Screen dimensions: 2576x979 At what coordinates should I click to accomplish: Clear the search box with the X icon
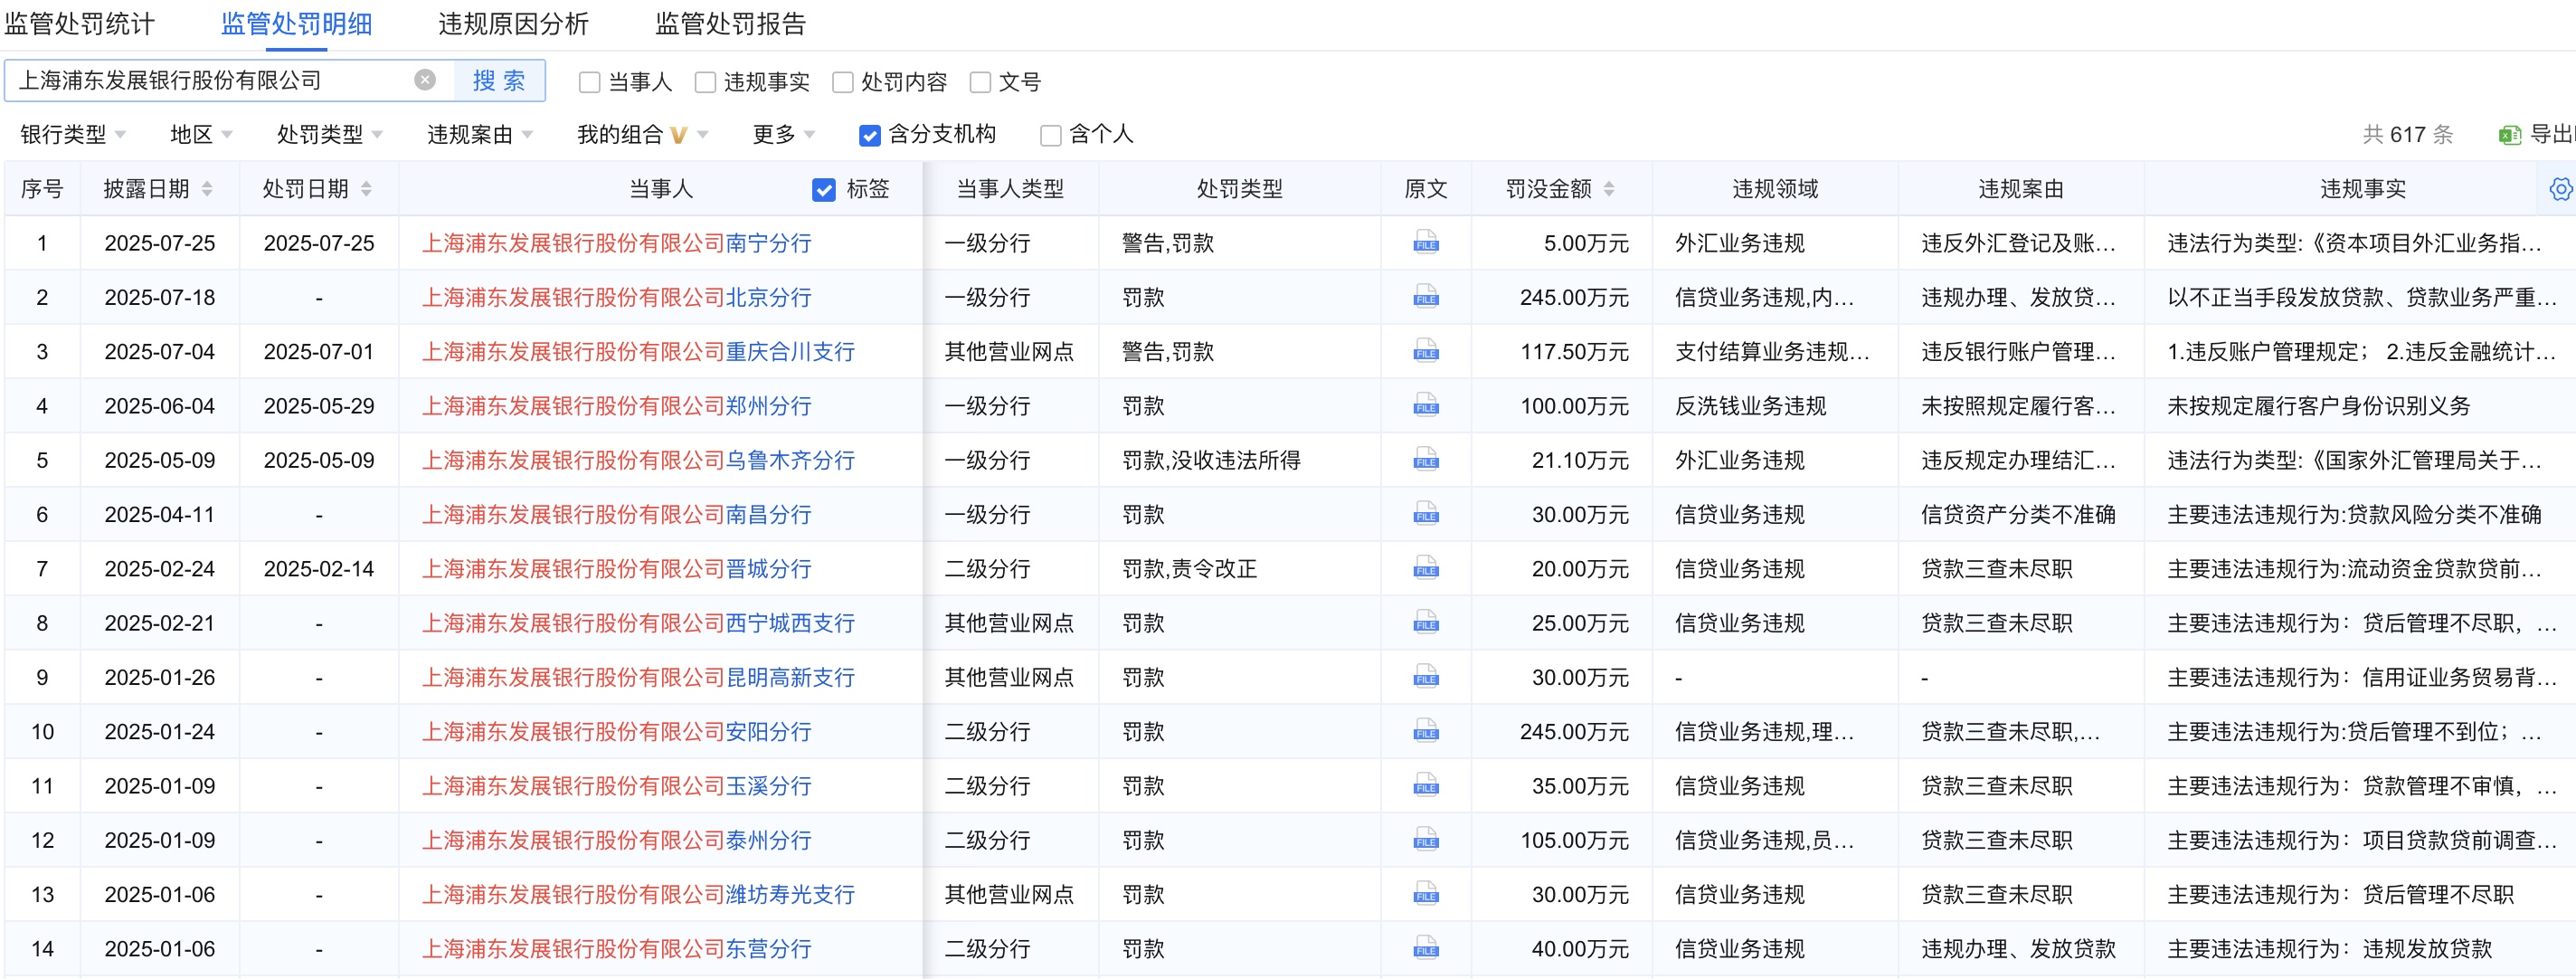pos(425,80)
